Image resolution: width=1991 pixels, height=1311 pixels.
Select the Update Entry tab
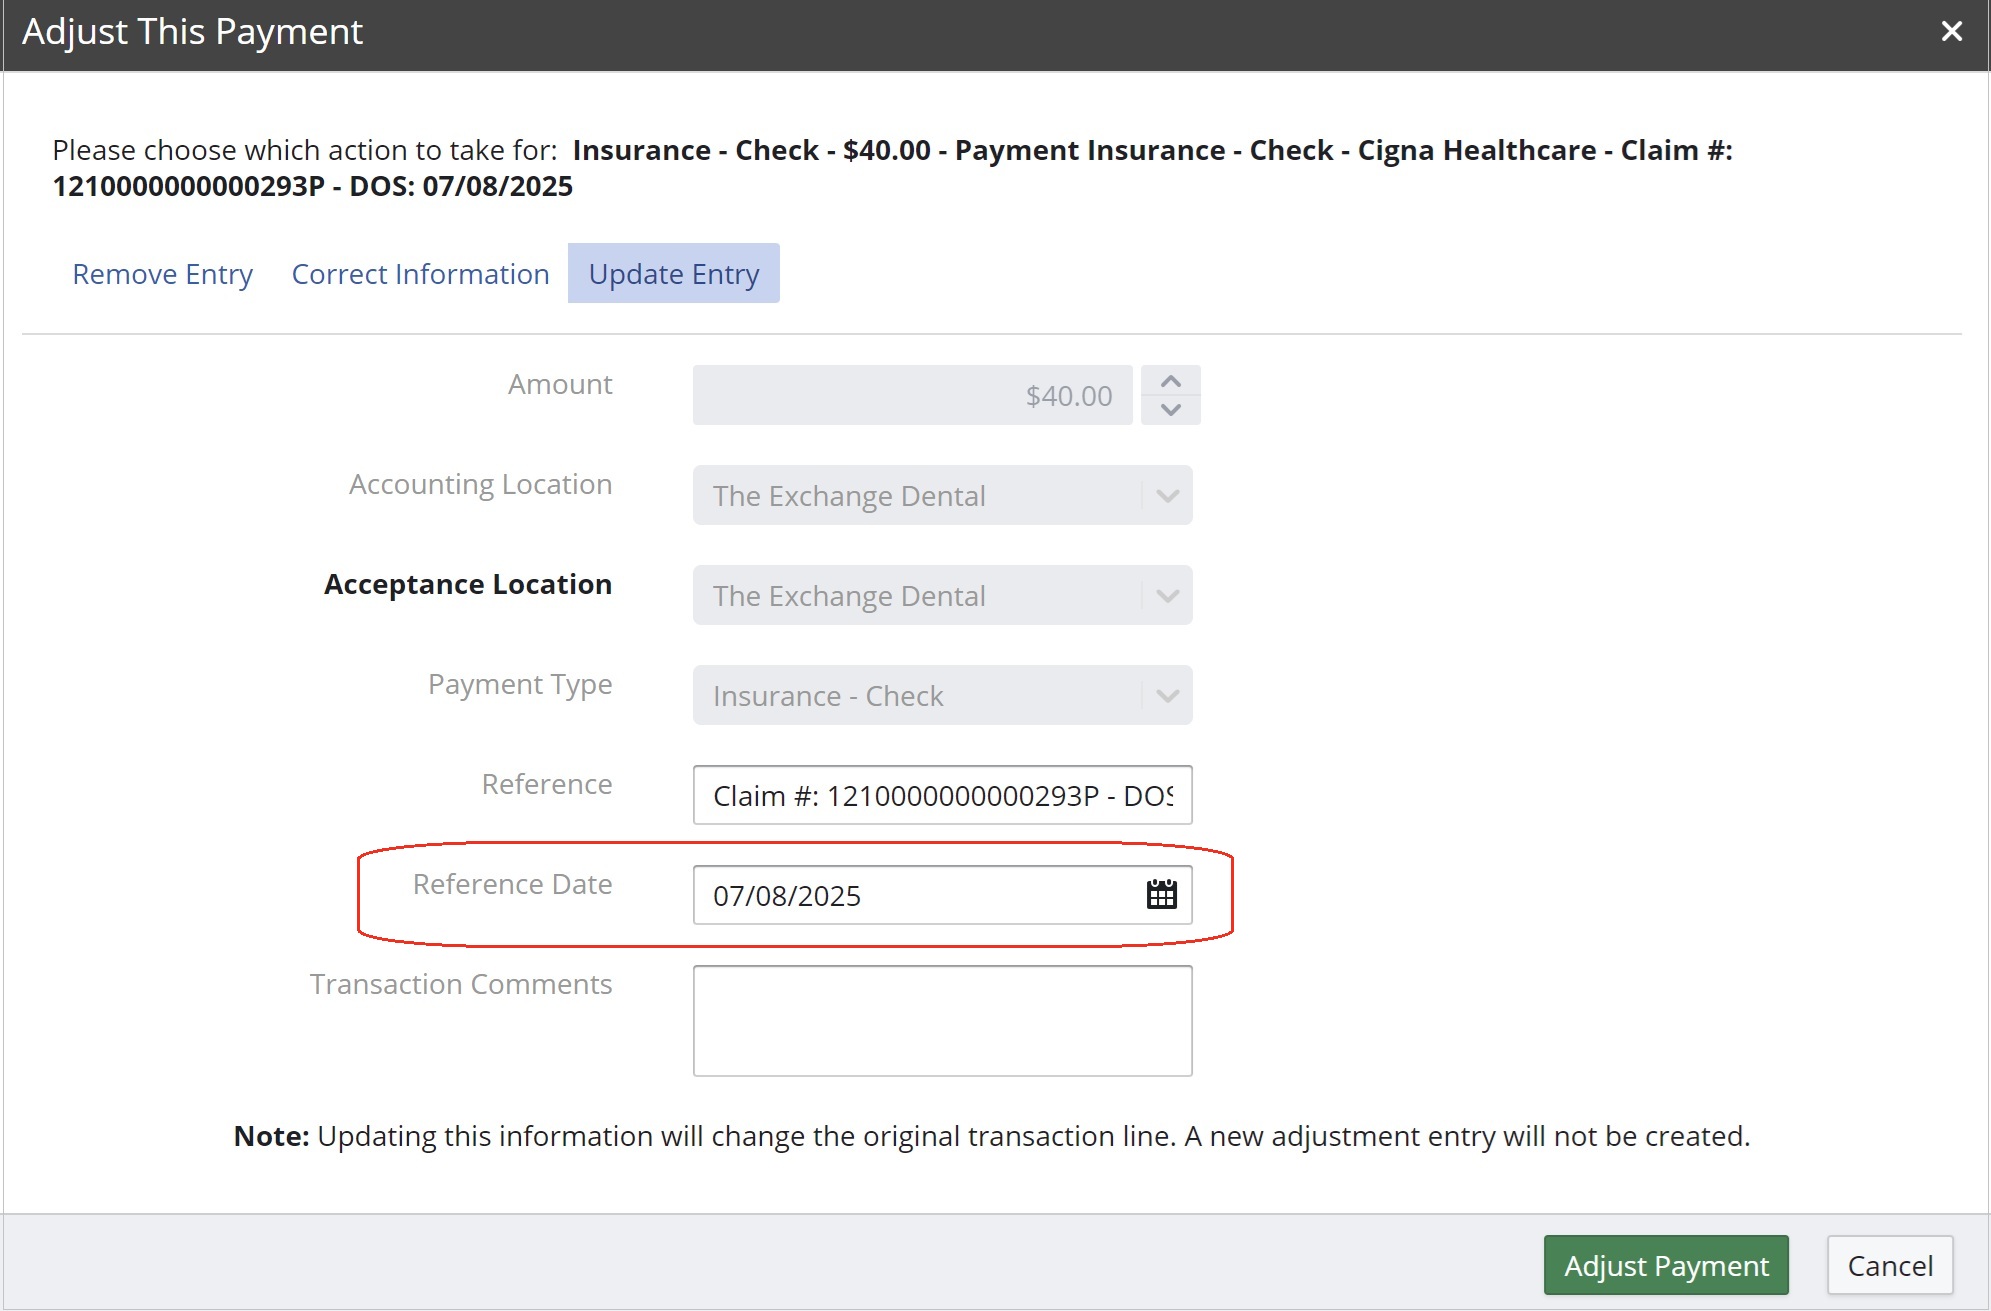click(x=674, y=274)
